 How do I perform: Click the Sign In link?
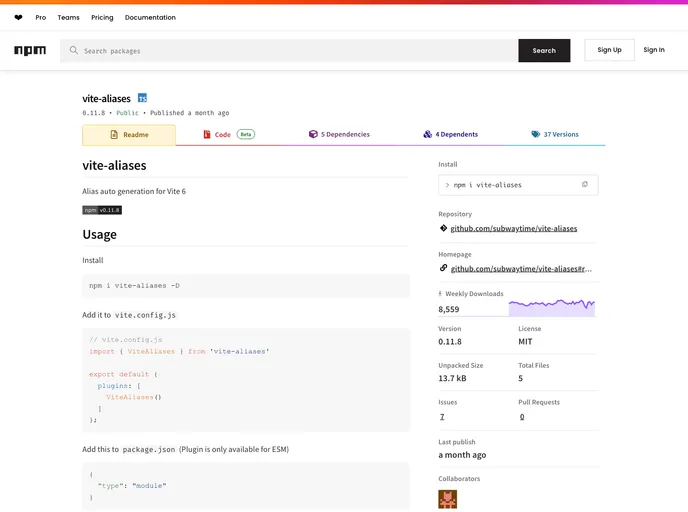(654, 50)
